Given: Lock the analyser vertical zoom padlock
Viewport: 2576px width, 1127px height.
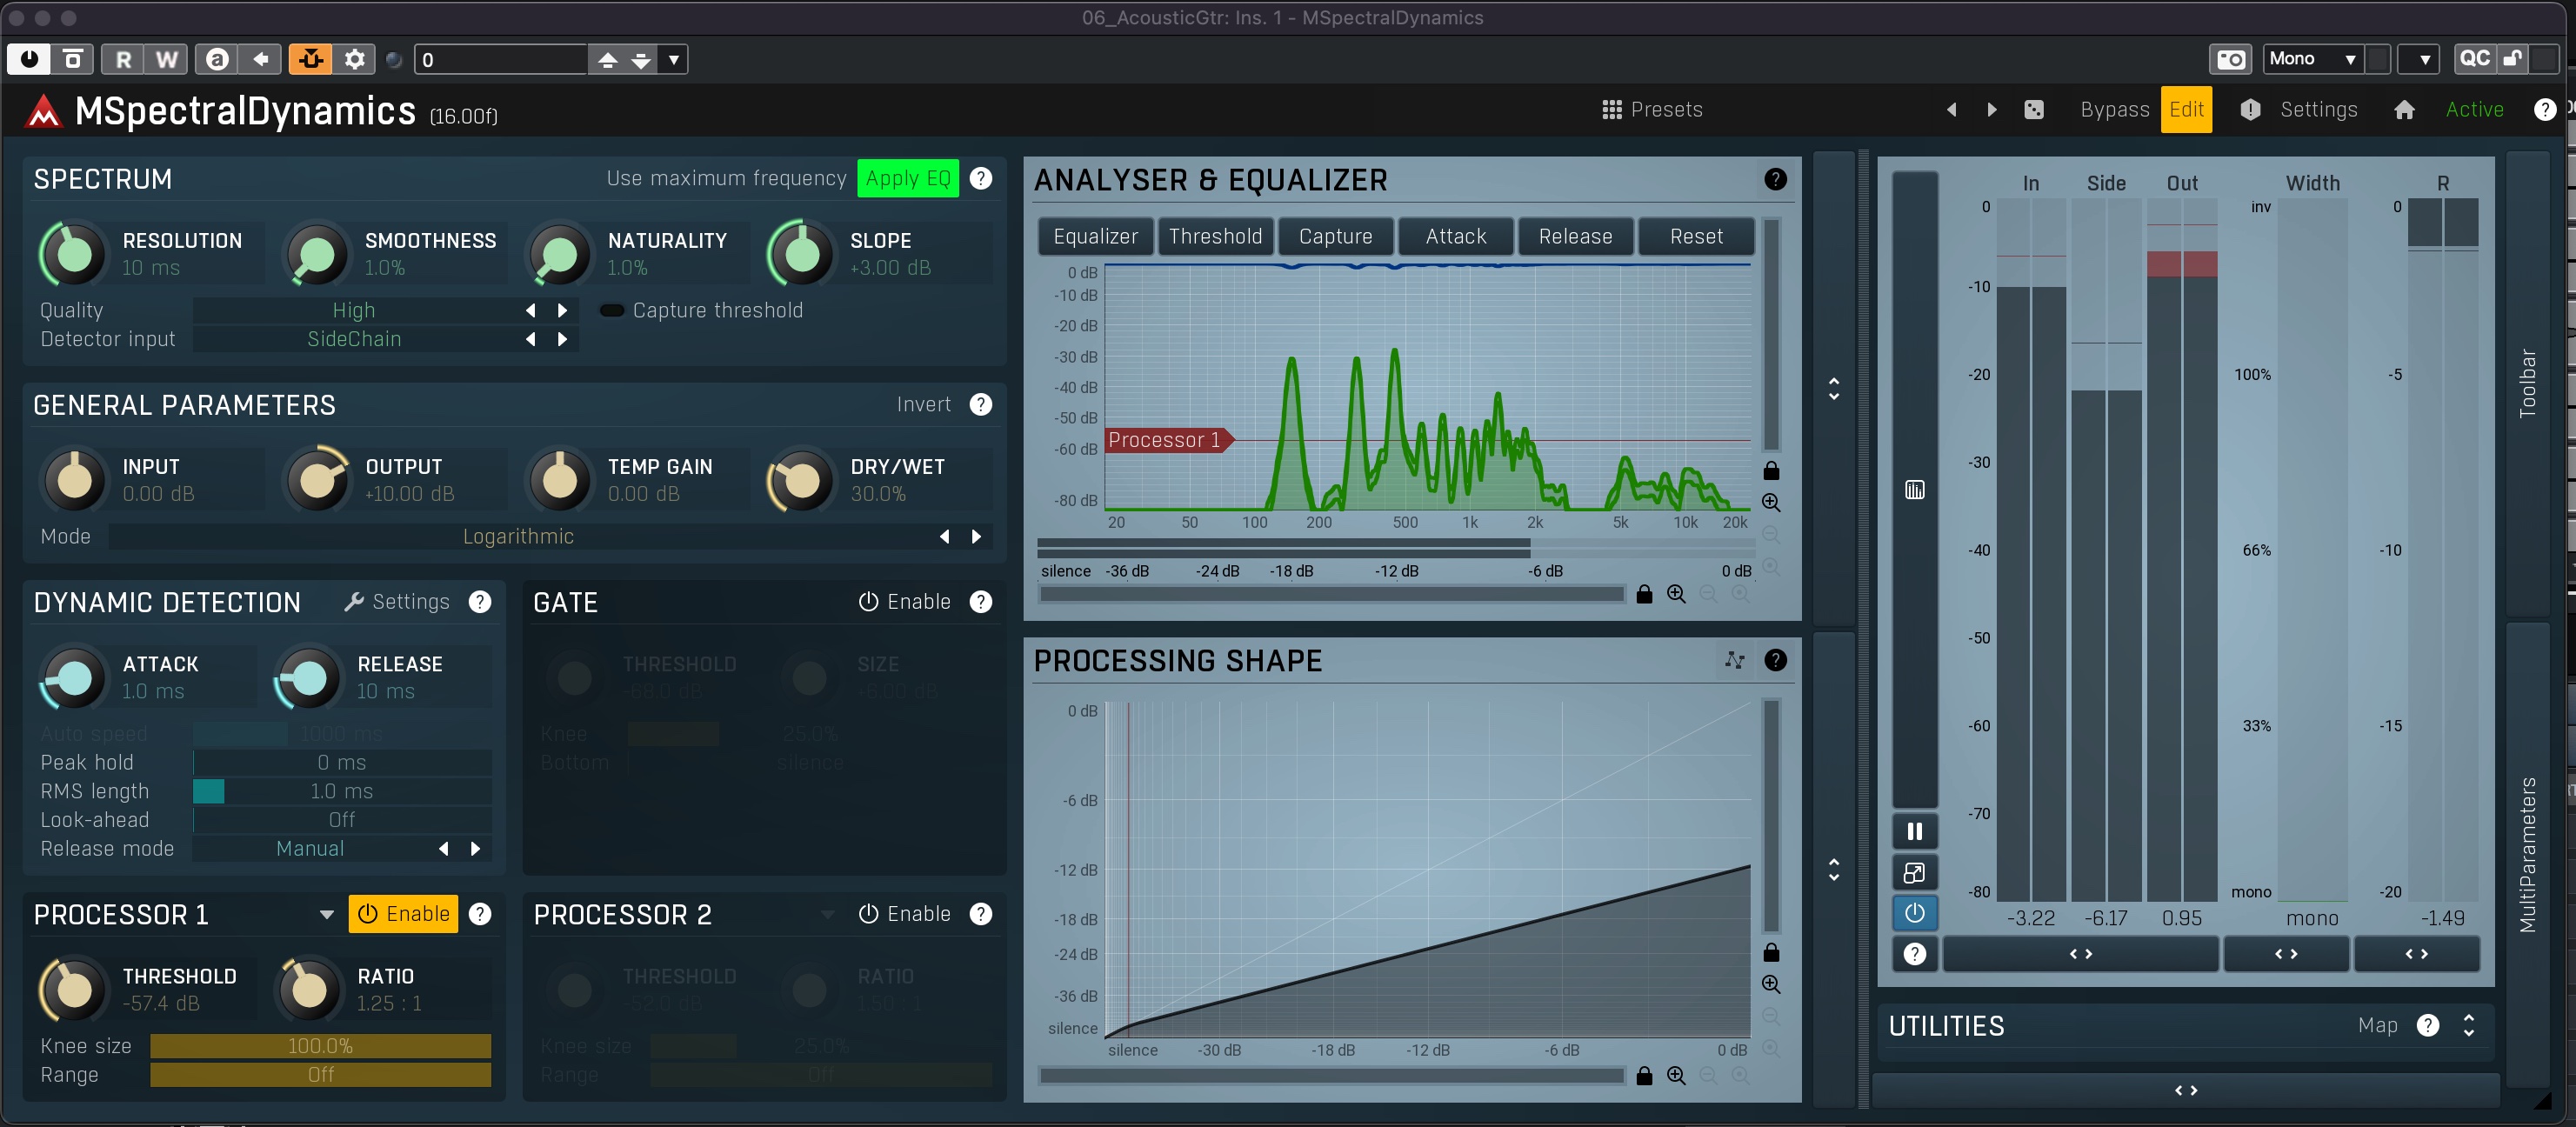Looking at the screenshot, I should (x=1771, y=470).
